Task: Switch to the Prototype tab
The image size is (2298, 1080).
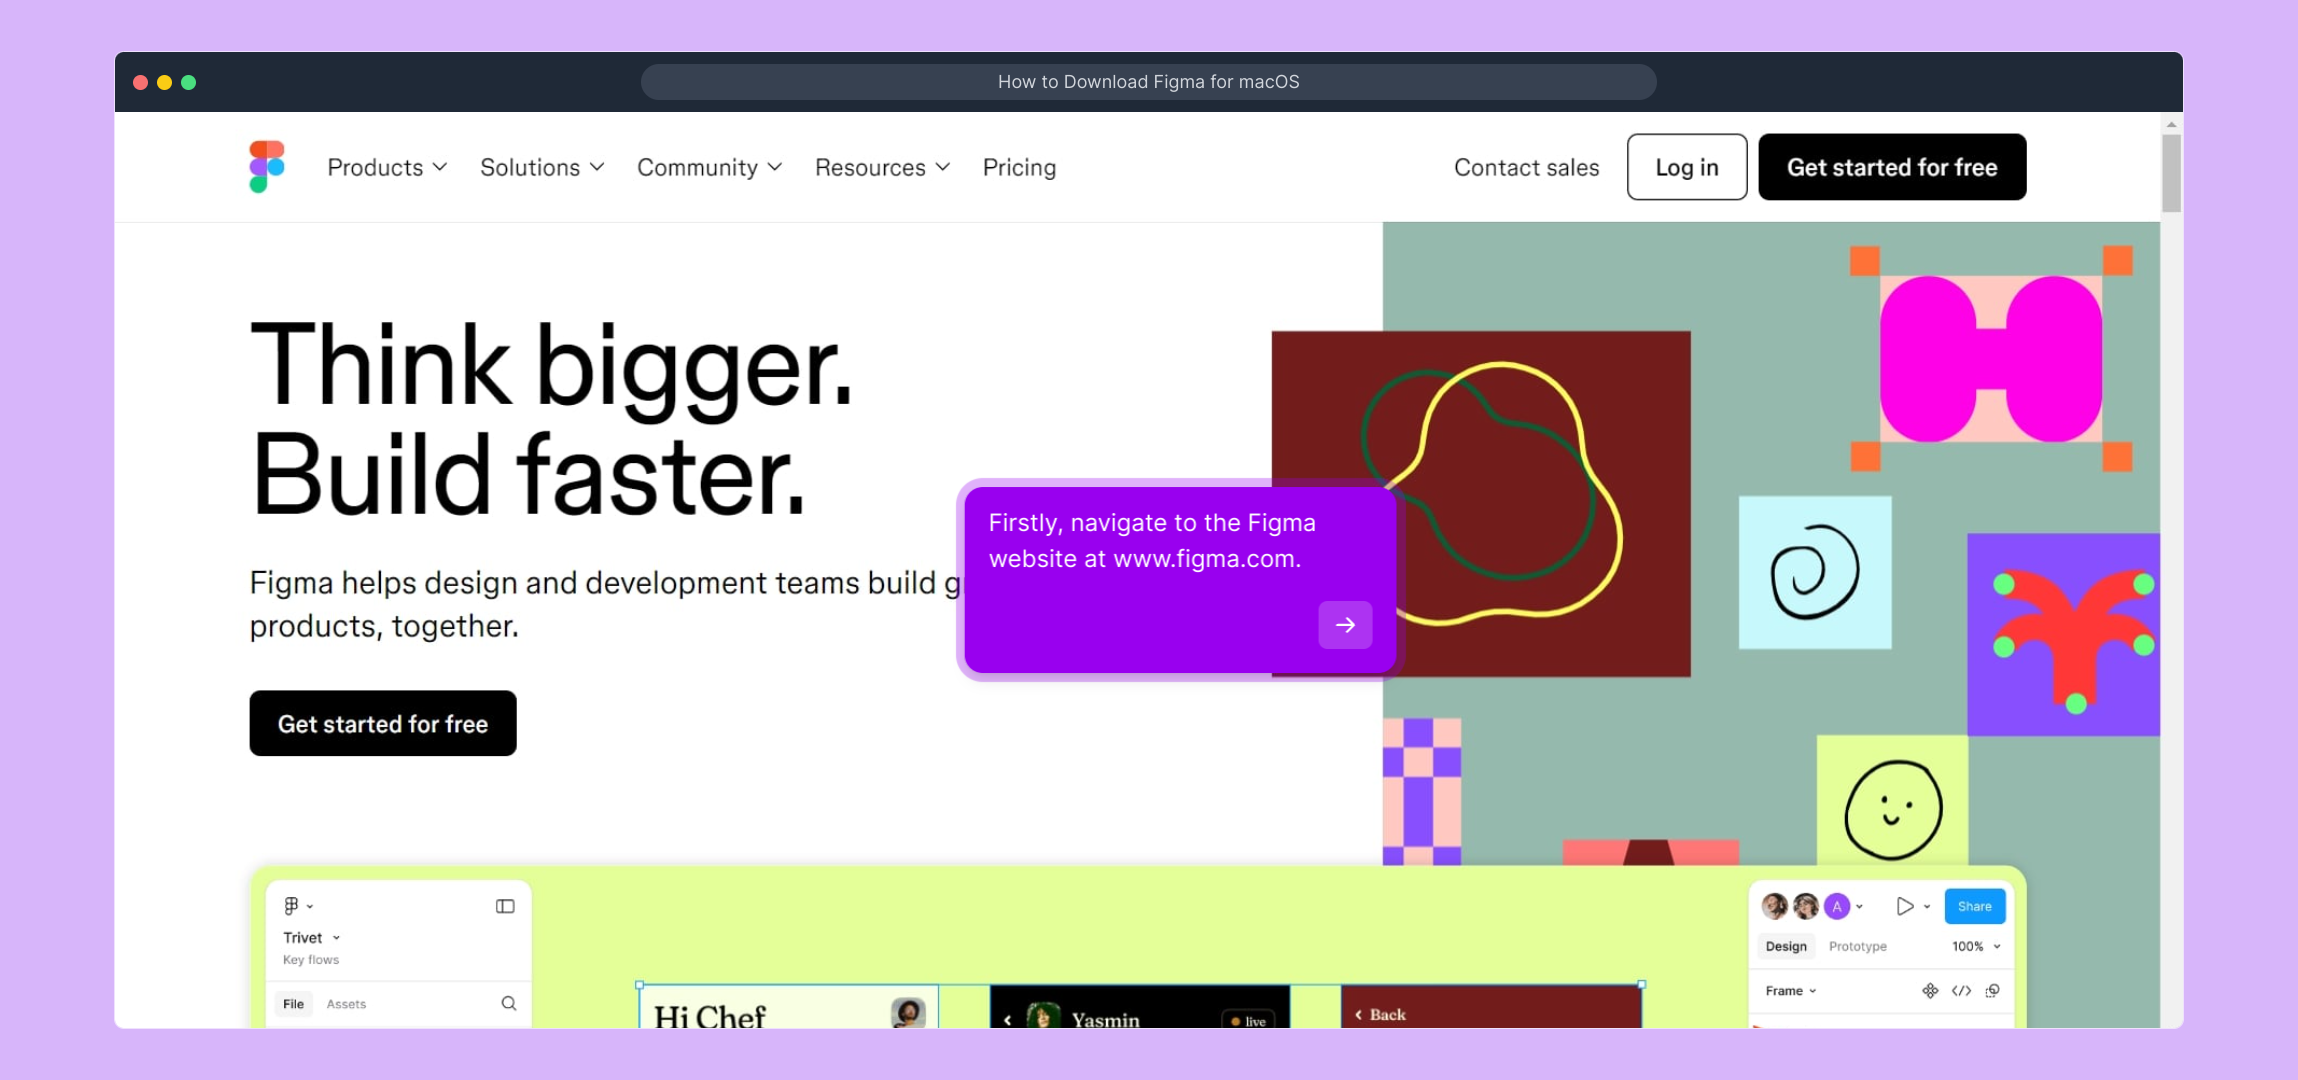Action: 1857,946
